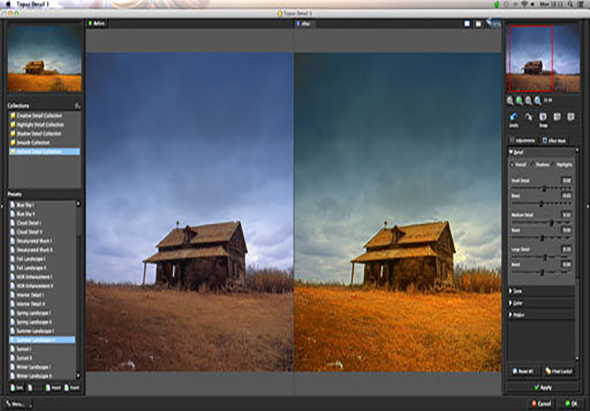Click Smooth Collection folder icon
This screenshot has width=590, height=411.
click(13, 143)
